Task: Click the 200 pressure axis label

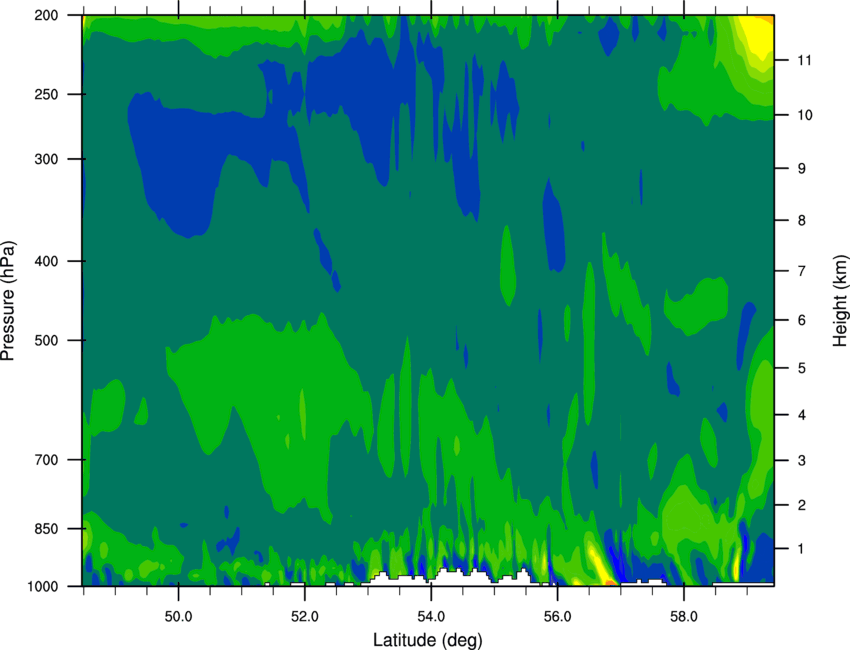Action: pos(46,15)
